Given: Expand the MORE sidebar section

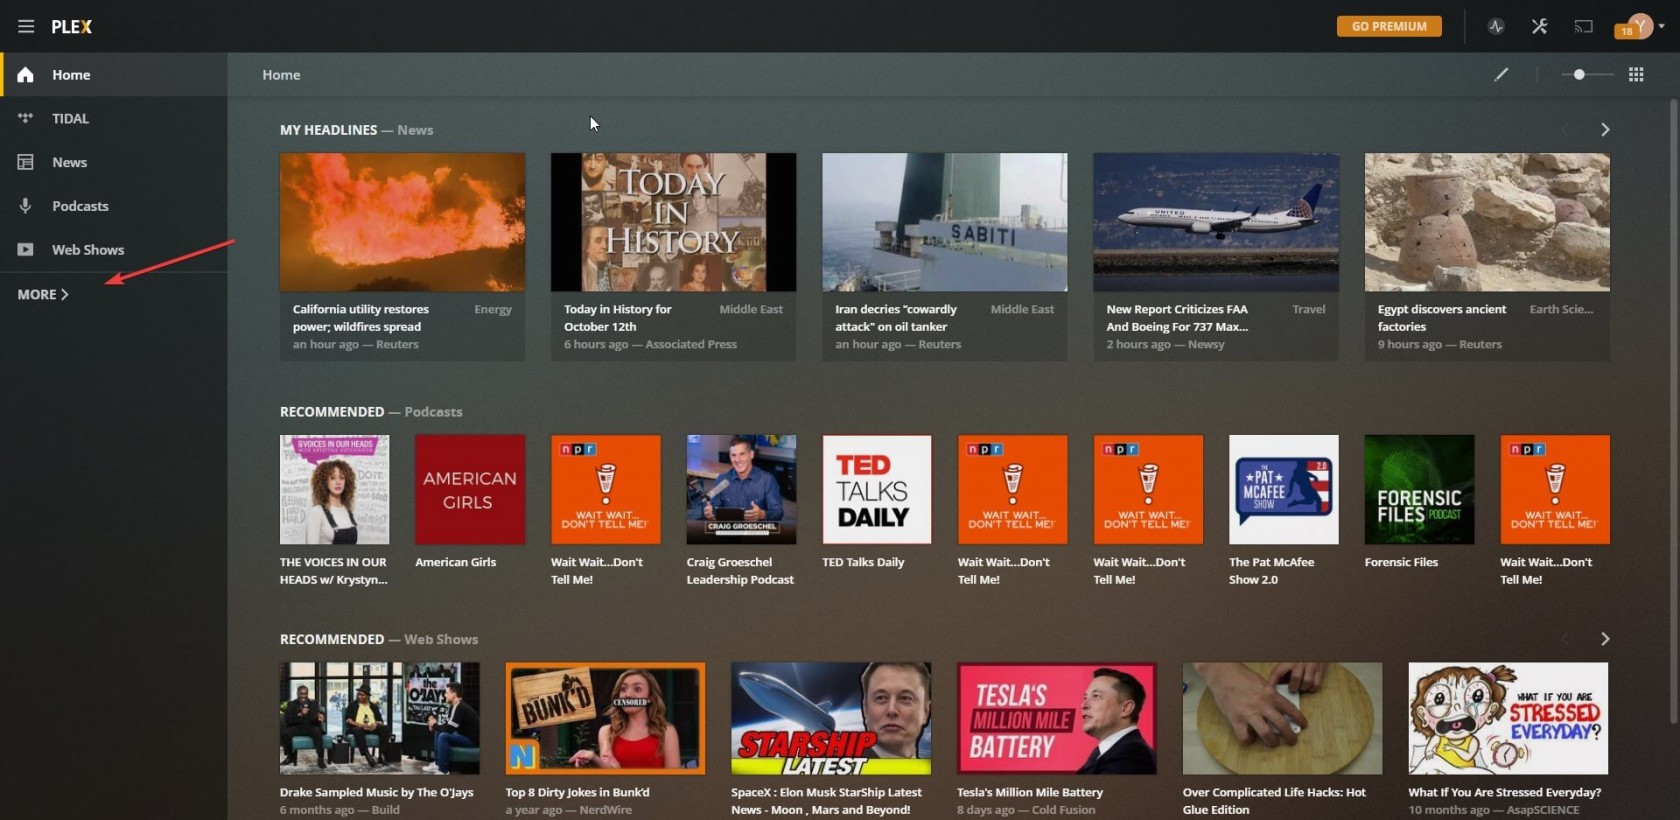Looking at the screenshot, I should [x=43, y=295].
